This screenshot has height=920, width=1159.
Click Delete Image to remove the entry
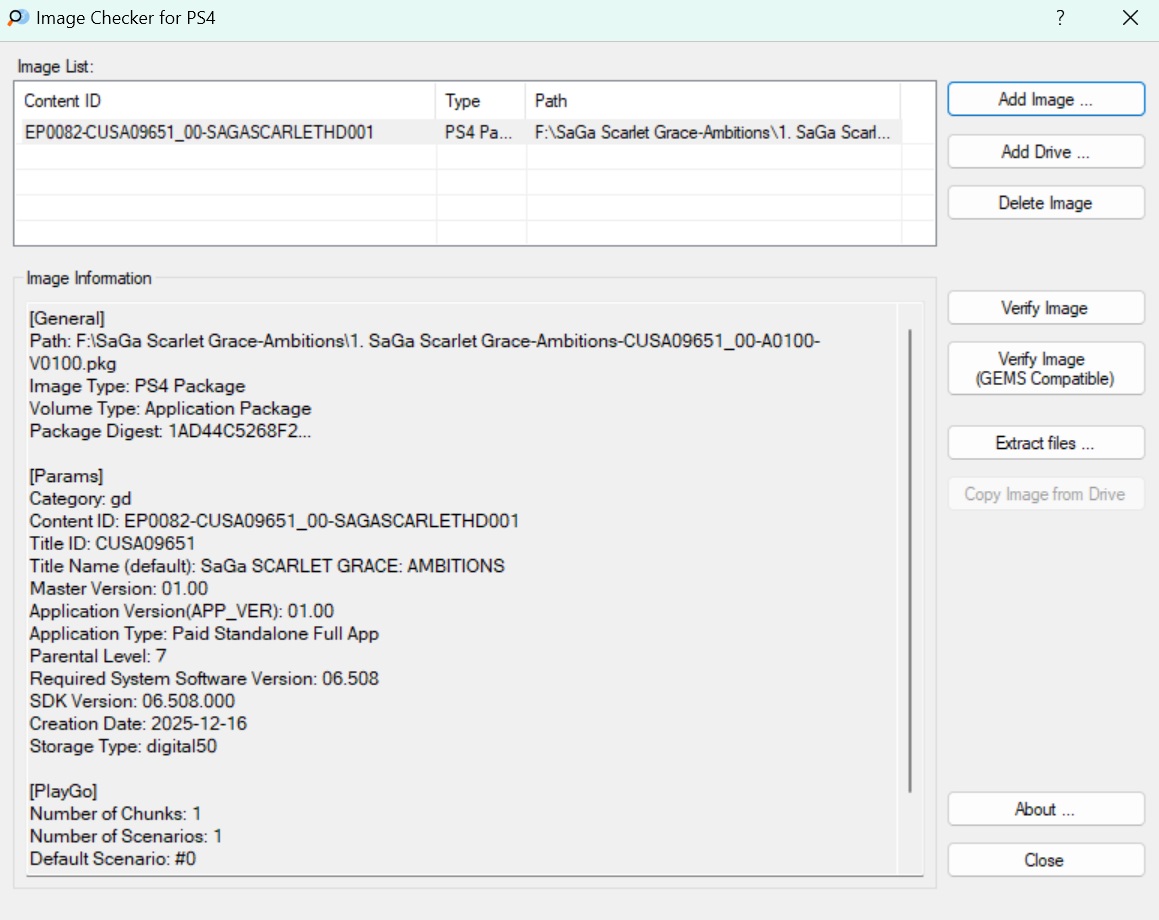pos(1045,203)
